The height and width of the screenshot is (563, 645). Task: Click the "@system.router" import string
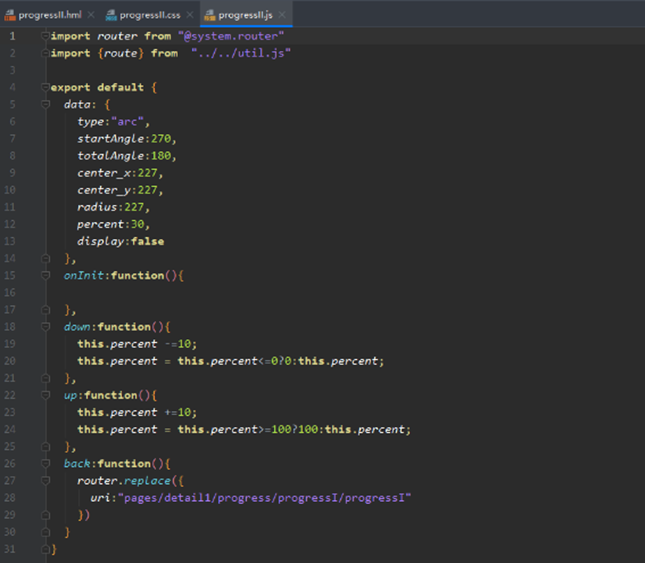(x=231, y=36)
